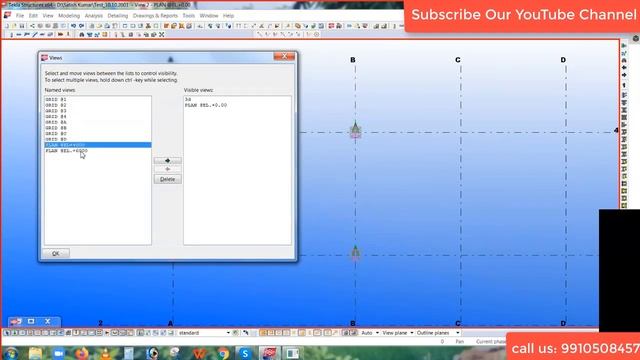Screen dimensions: 640x360
Task: Confirm the Views dialog with OK
Action: tap(56, 253)
